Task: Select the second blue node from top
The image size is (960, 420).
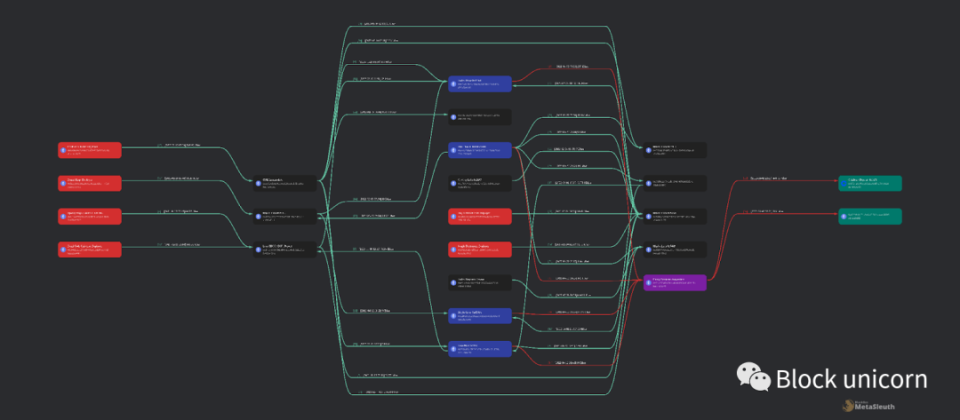Action: tap(479, 150)
